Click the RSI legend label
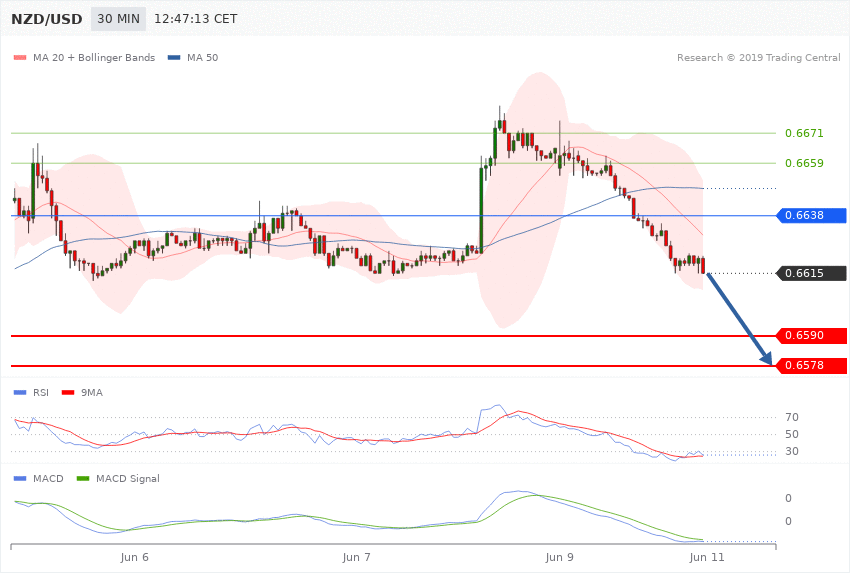 coord(41,392)
